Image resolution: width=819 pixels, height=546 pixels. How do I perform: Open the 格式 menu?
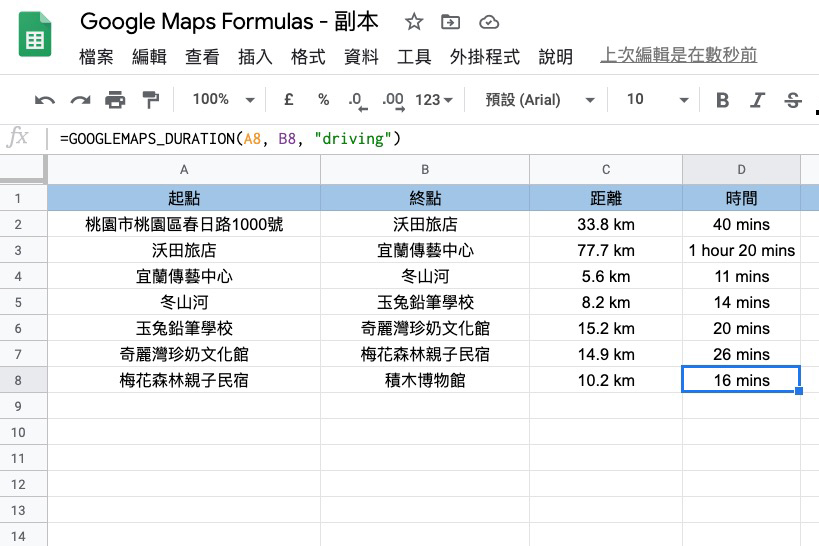(x=308, y=56)
